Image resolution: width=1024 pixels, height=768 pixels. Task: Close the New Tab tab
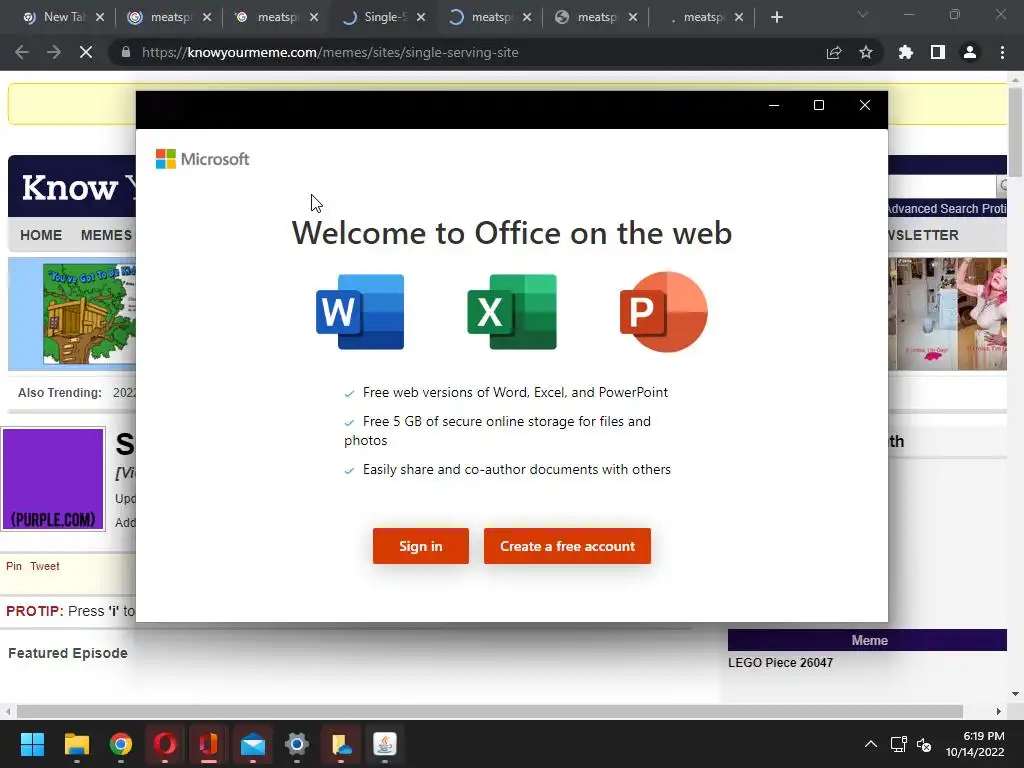(x=100, y=17)
